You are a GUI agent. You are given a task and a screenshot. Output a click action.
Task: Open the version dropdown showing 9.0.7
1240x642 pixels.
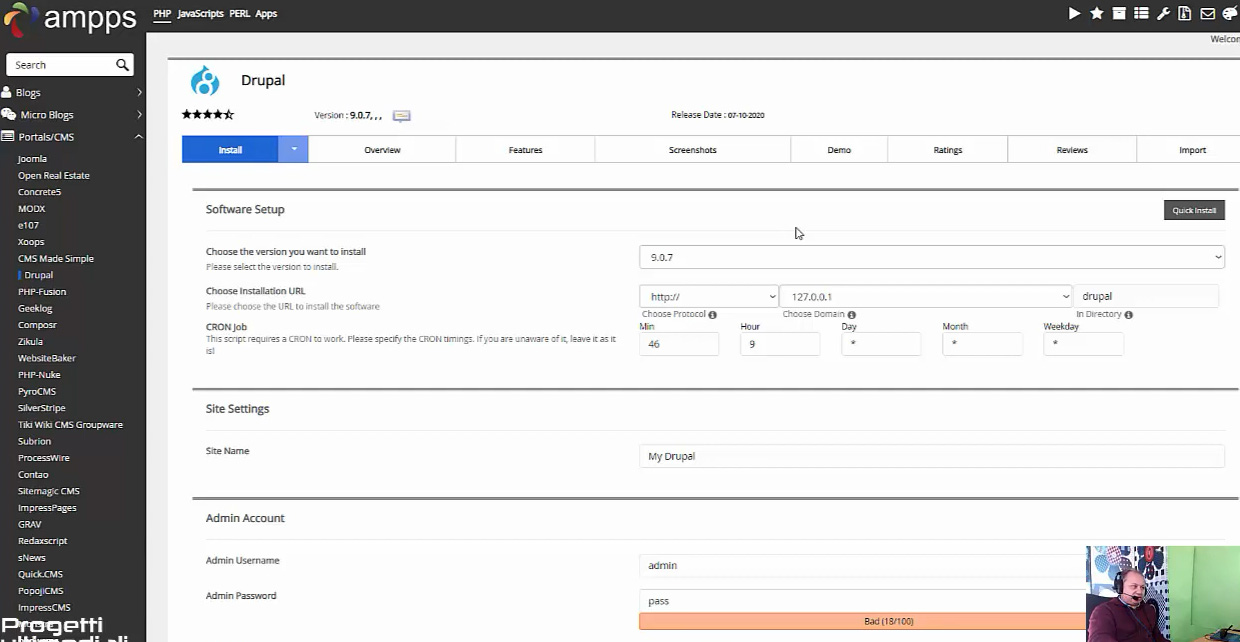tap(932, 257)
